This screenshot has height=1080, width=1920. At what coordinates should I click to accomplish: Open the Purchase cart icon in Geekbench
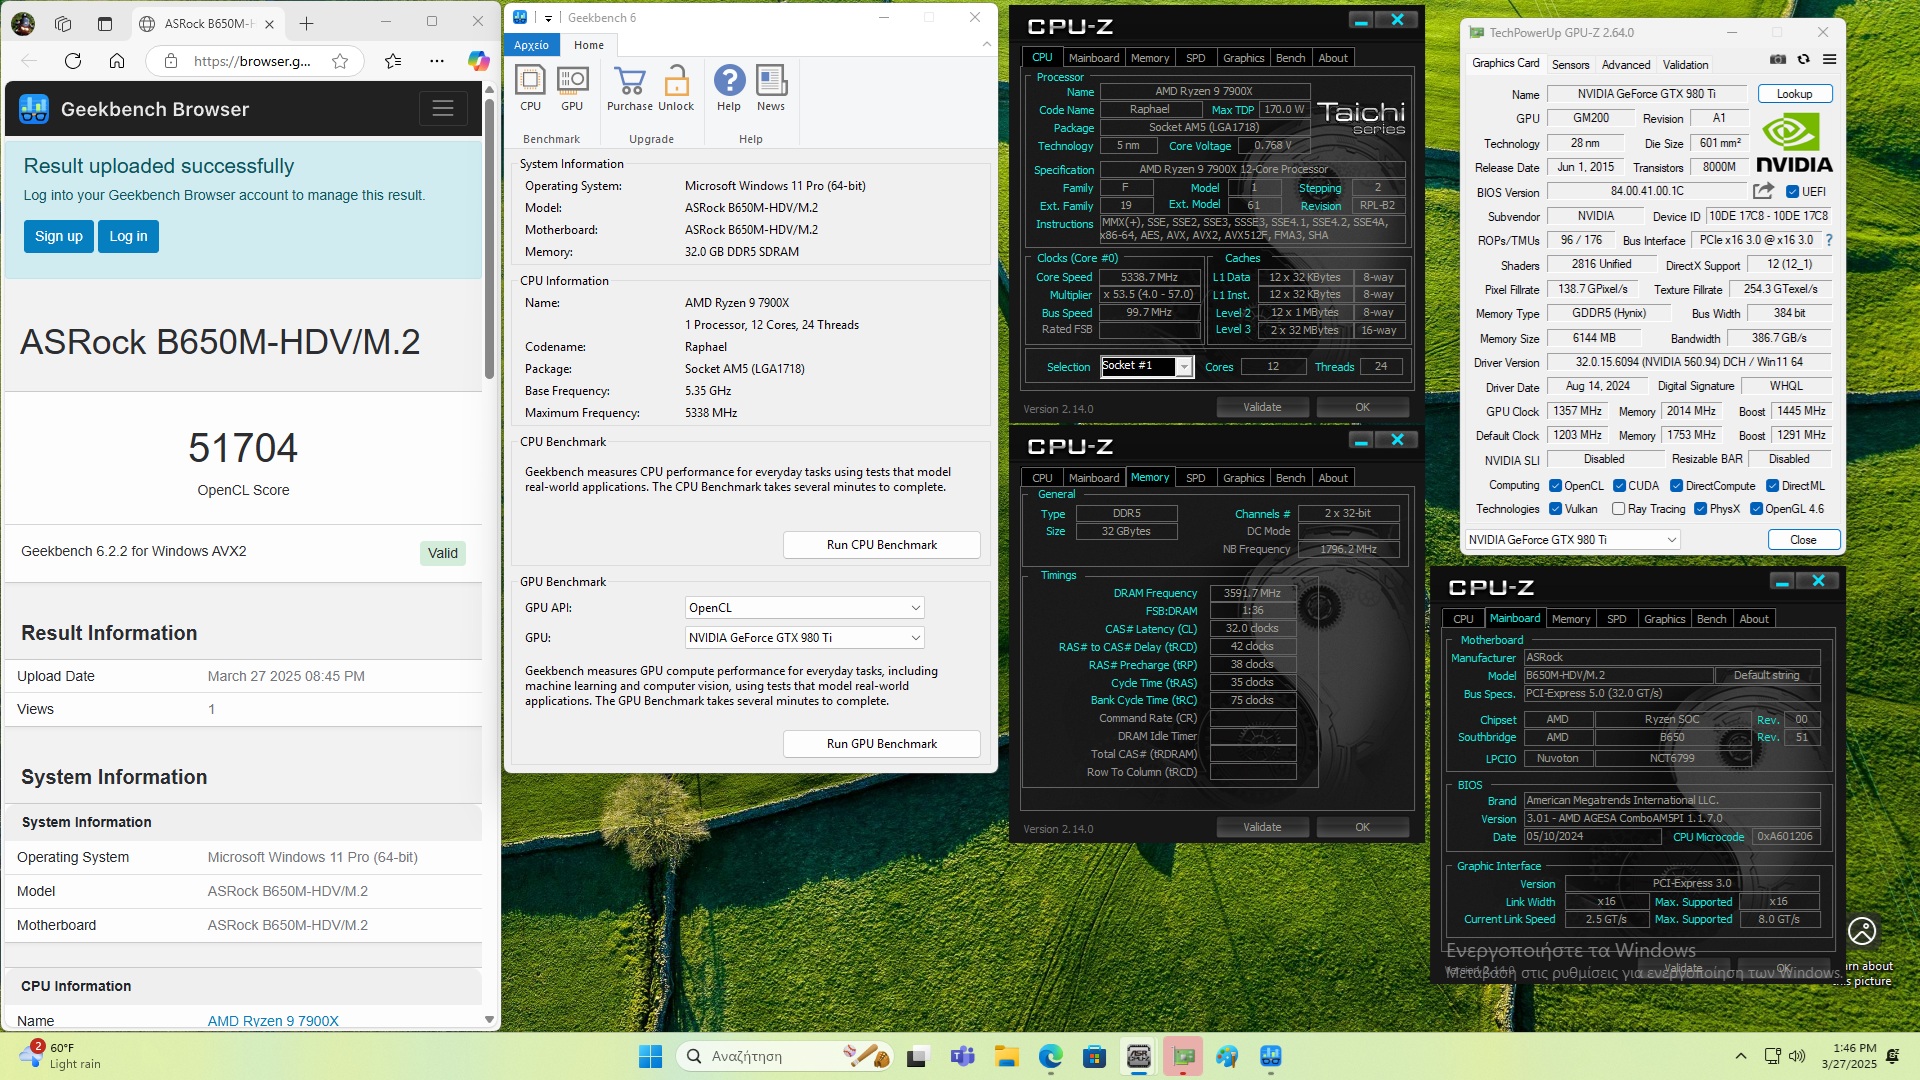(x=629, y=88)
